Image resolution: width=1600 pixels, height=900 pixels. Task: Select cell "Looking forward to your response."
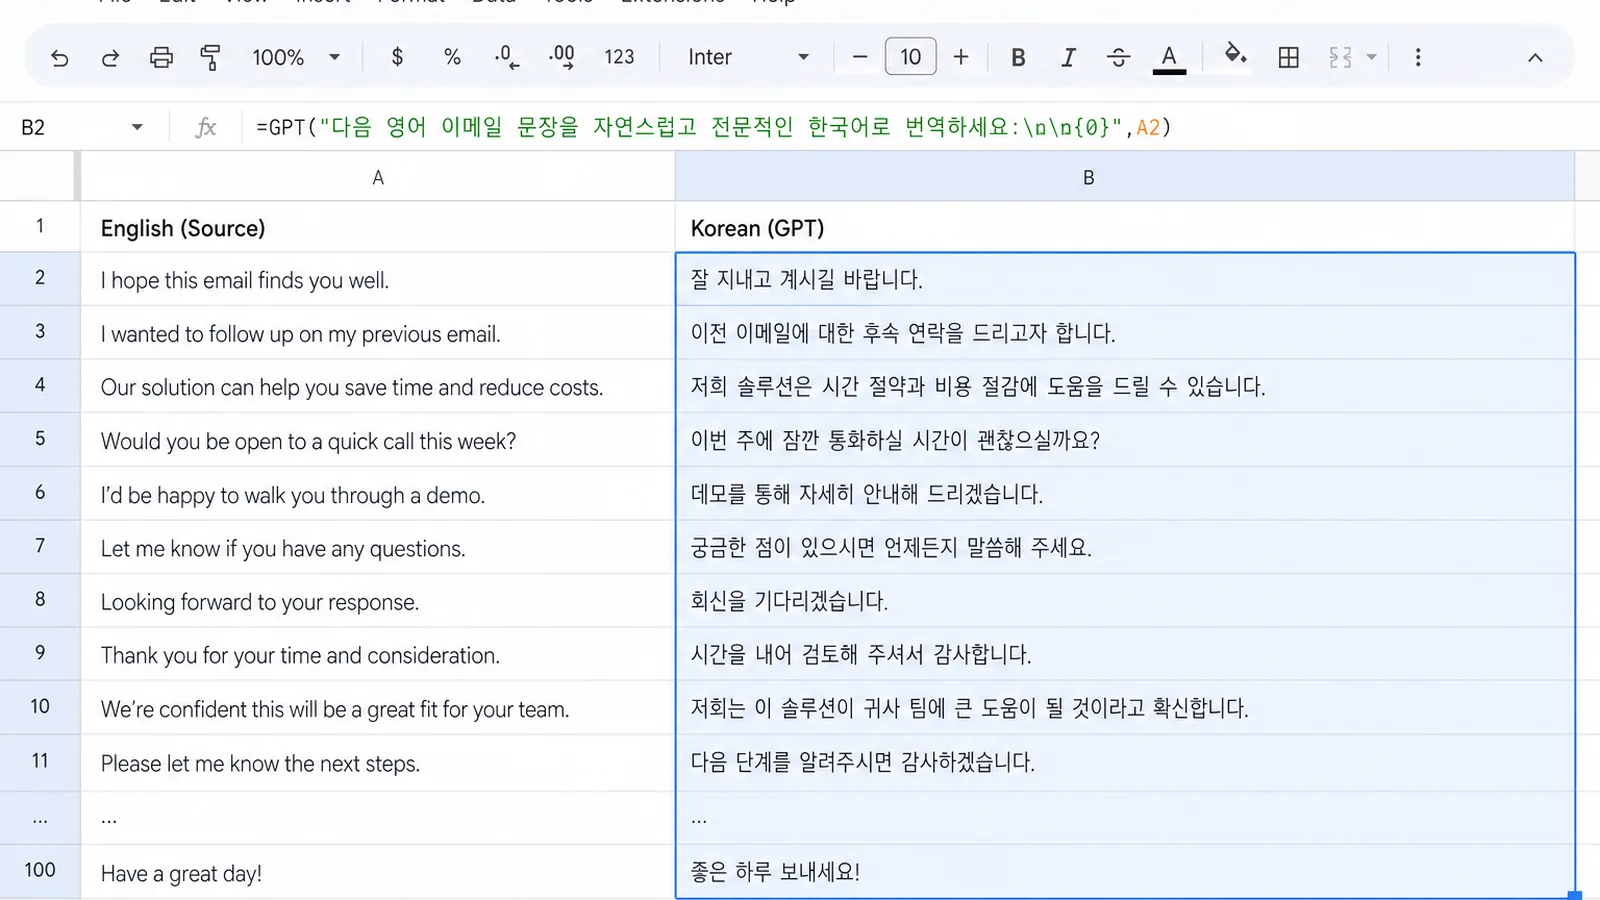(x=378, y=601)
